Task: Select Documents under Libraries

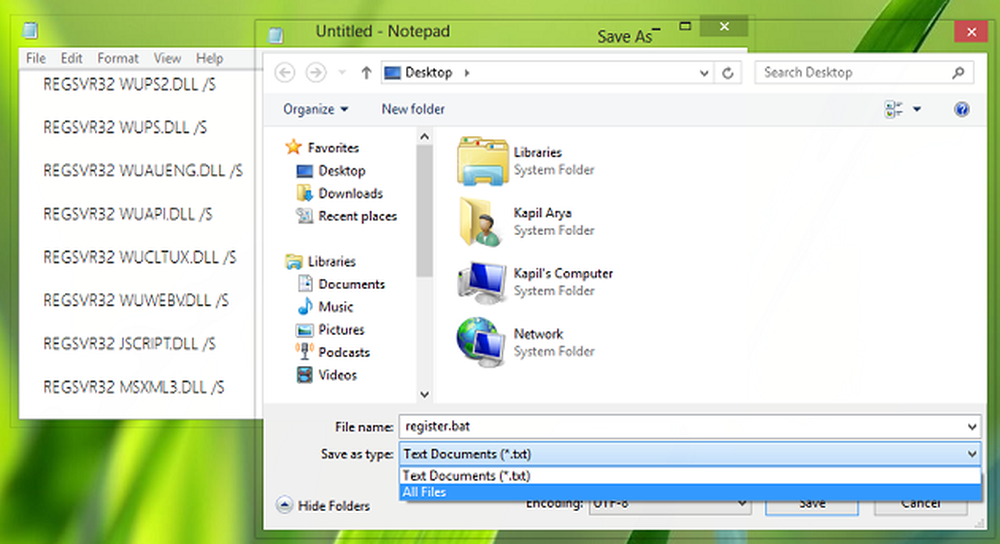Action: click(351, 284)
